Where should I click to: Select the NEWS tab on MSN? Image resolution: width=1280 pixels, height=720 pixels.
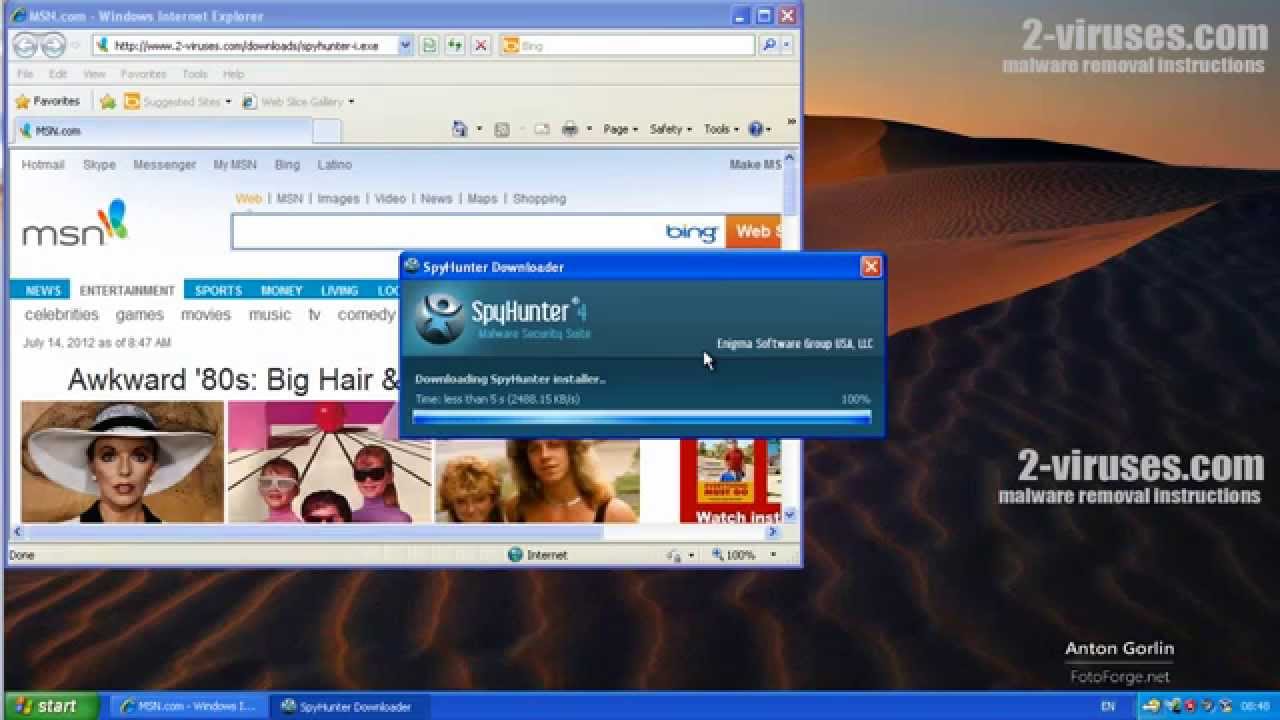point(43,290)
